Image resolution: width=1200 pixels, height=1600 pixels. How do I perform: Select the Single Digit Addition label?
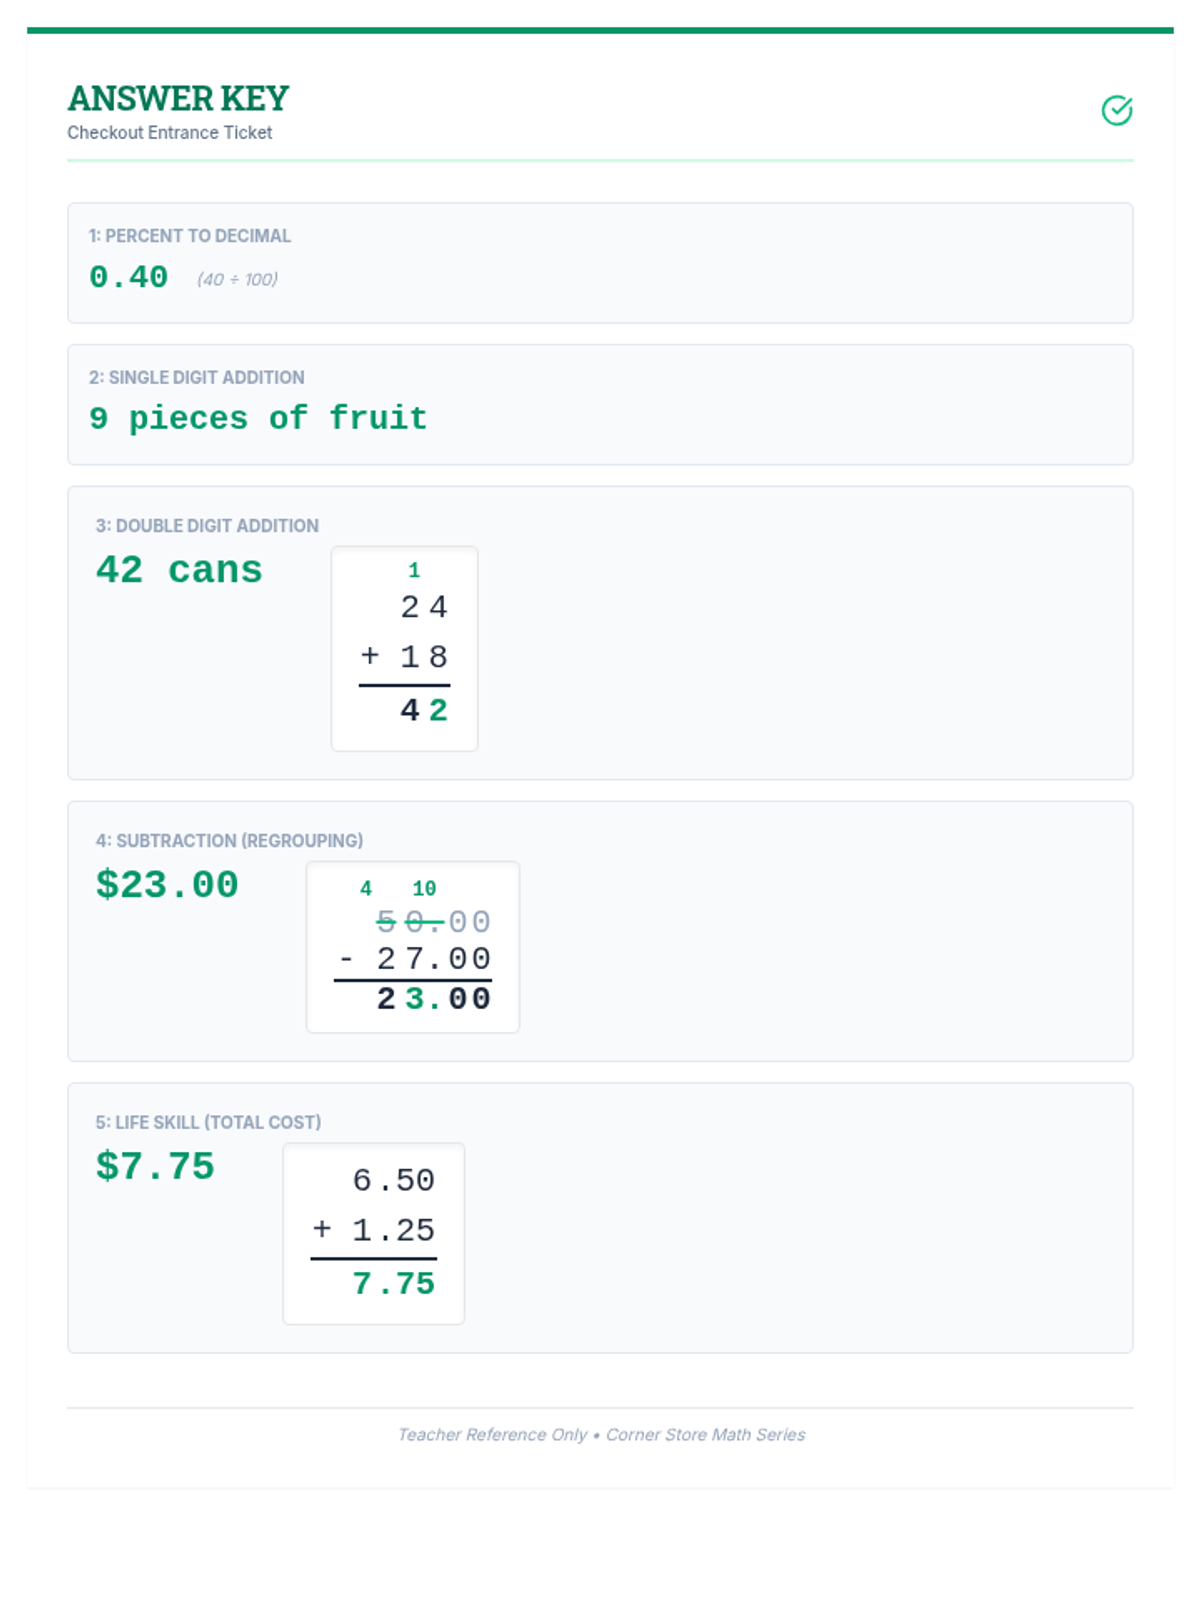point(196,378)
